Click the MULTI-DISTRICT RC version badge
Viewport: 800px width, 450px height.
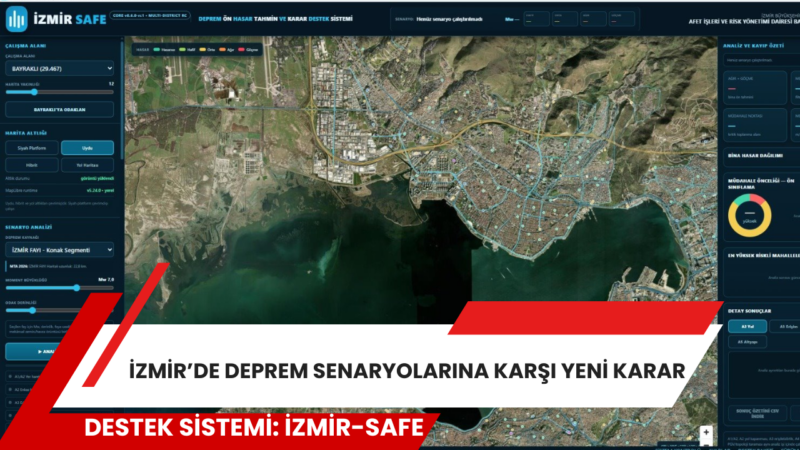[x=149, y=16]
